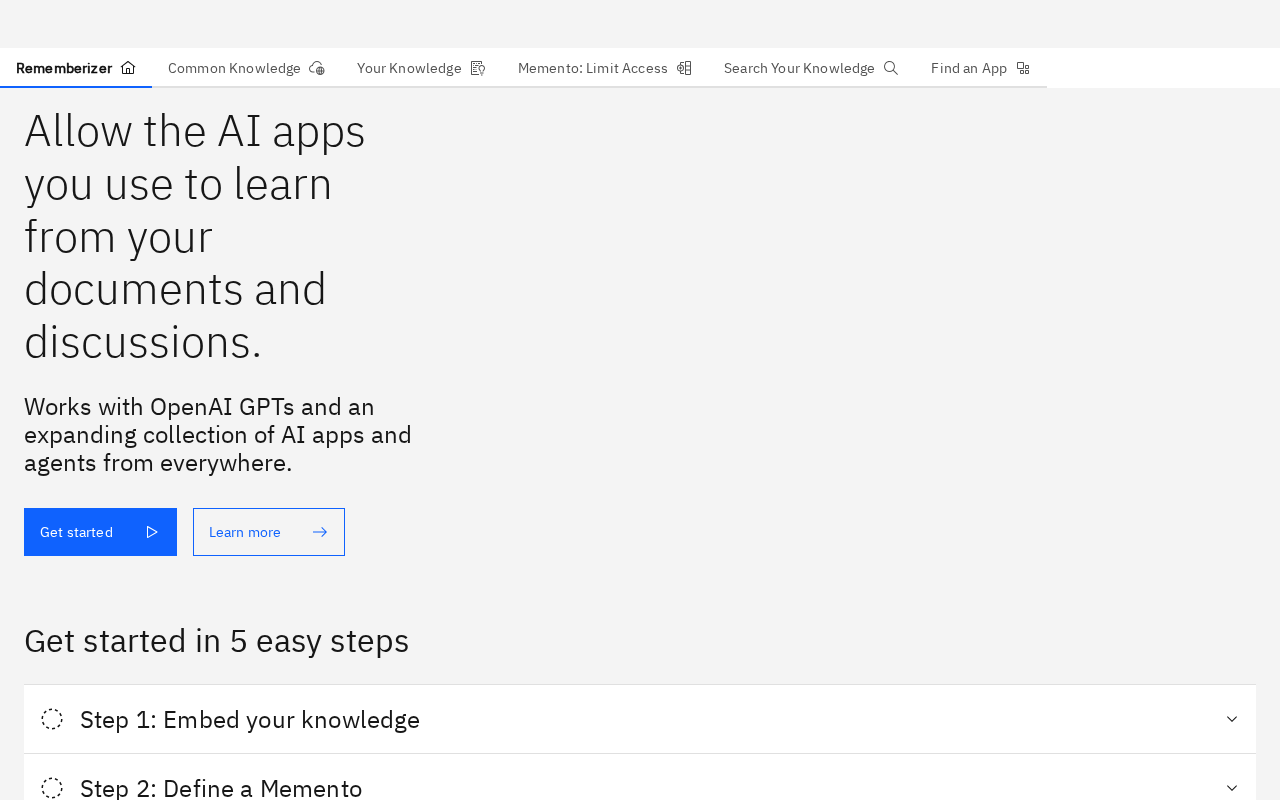This screenshot has height=800, width=1280.
Task: Click the arrow icon in Learn more
Action: [320, 532]
